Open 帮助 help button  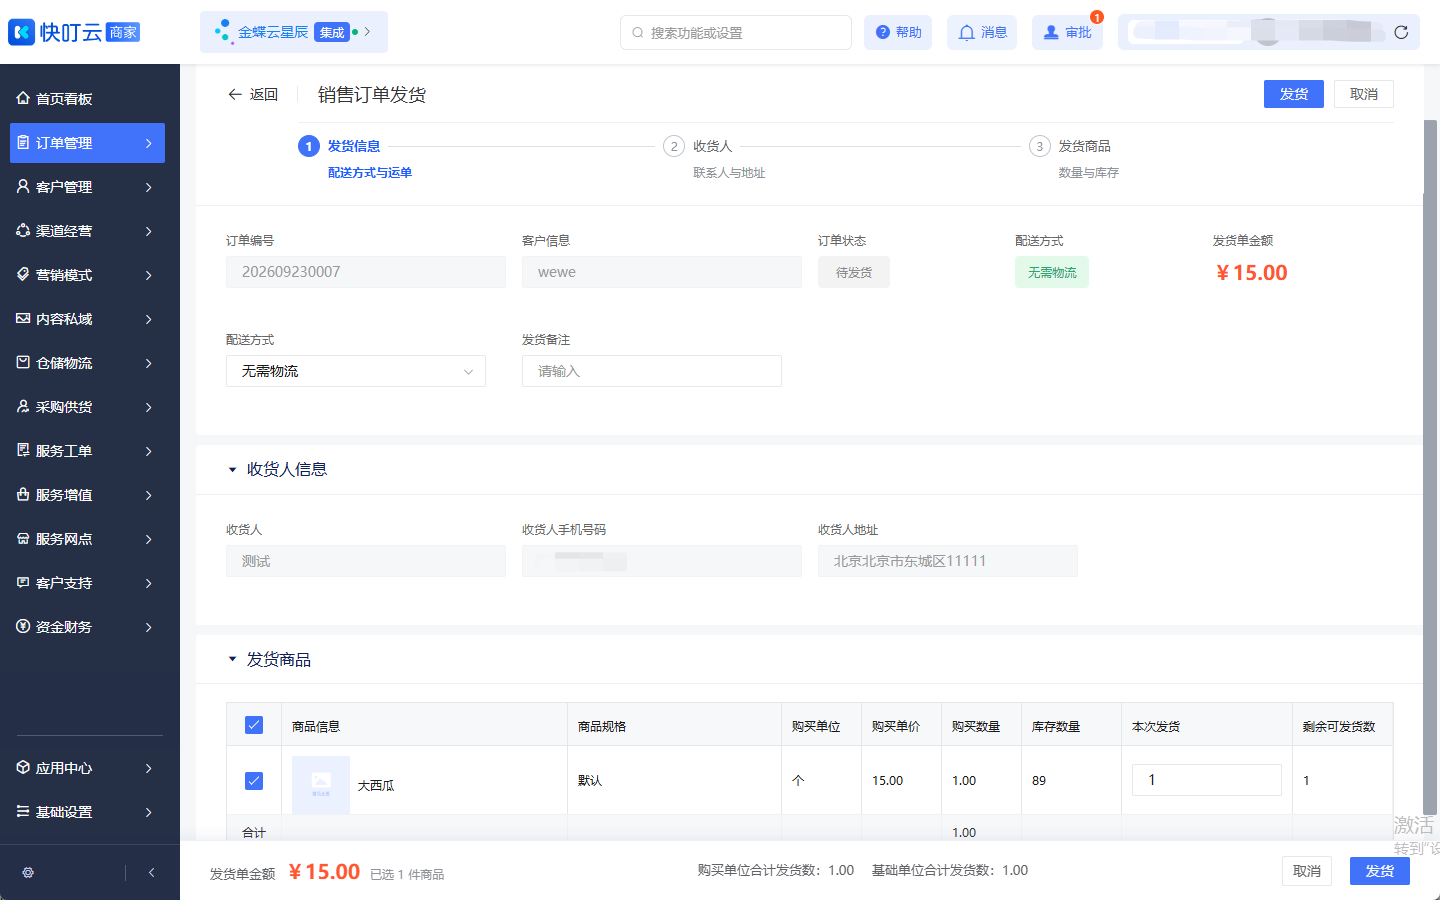[x=898, y=32]
